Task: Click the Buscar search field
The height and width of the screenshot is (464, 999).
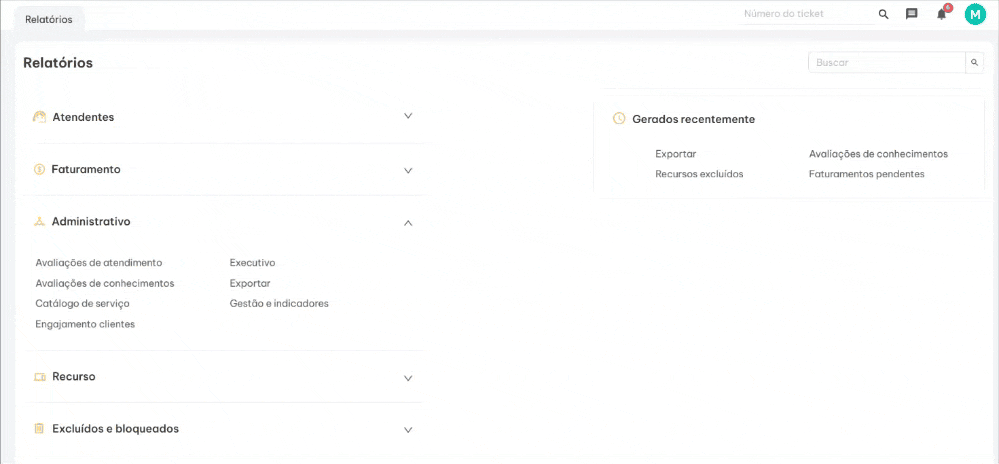Action: (x=886, y=62)
